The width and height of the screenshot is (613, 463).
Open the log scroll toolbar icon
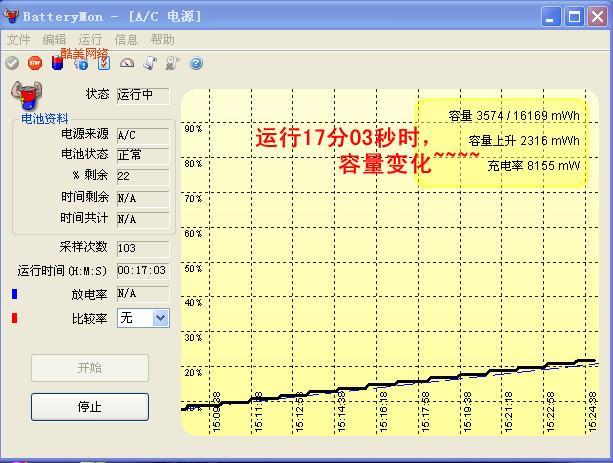(150, 63)
